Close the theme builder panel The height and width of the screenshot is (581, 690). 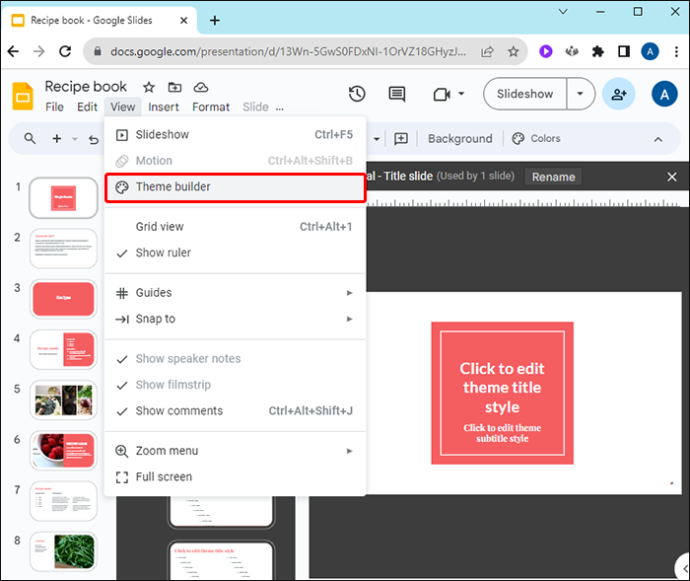pos(672,177)
